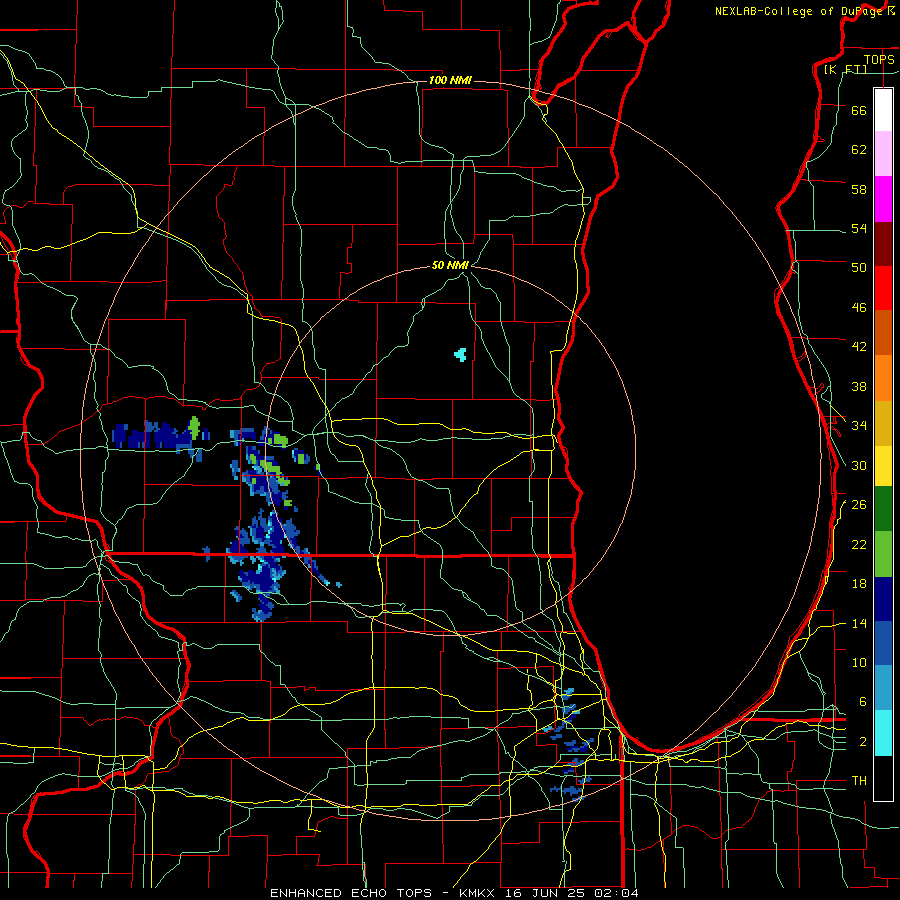Click the black TH threshold legend swatch

click(883, 778)
